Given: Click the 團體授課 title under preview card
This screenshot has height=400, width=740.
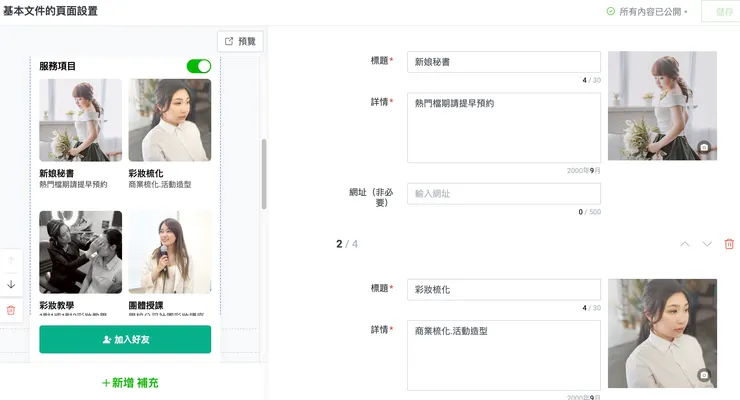Looking at the screenshot, I should click(x=146, y=305).
